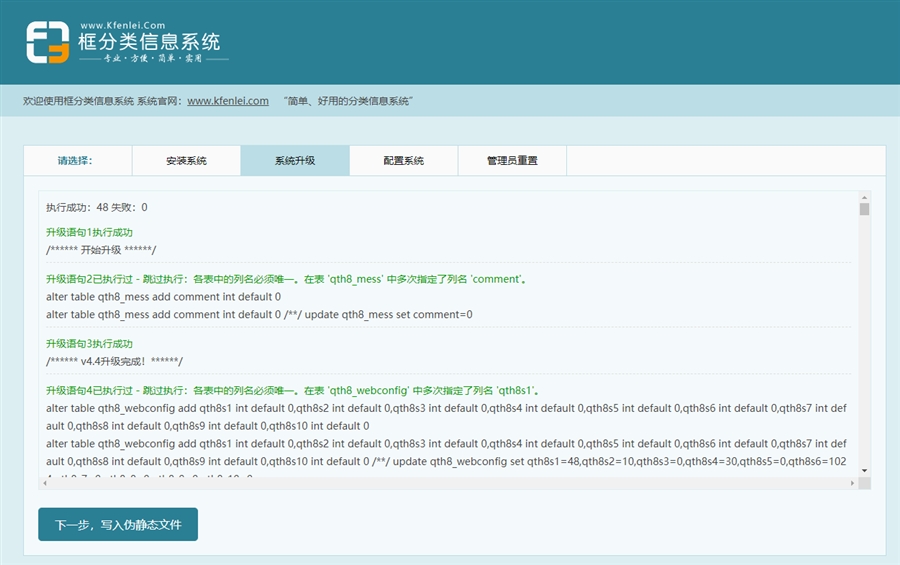Select the 系统升级 tab
900x565 pixels.
295,160
